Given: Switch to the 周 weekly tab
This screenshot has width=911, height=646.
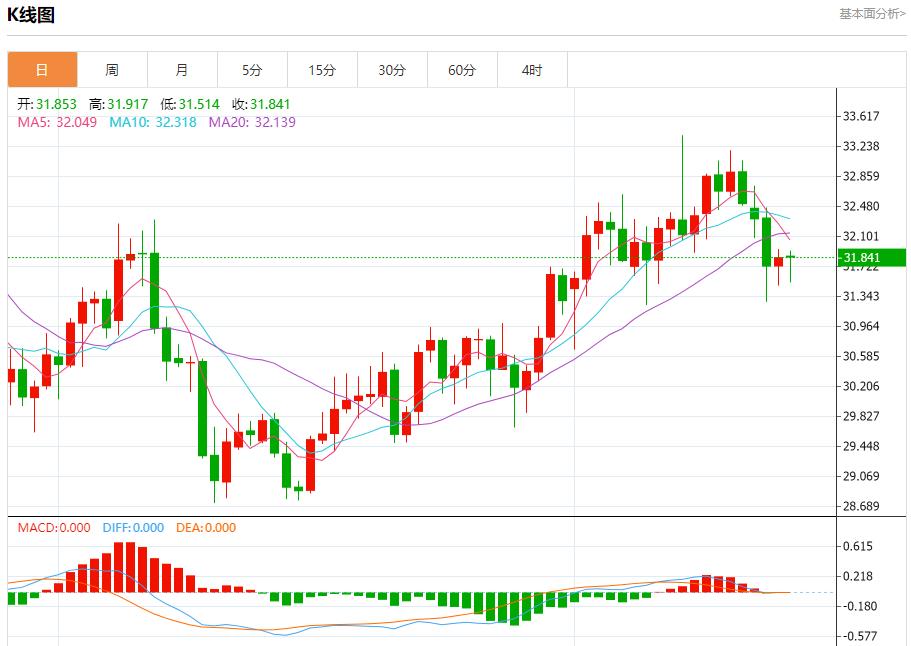Looking at the screenshot, I should point(112,70).
